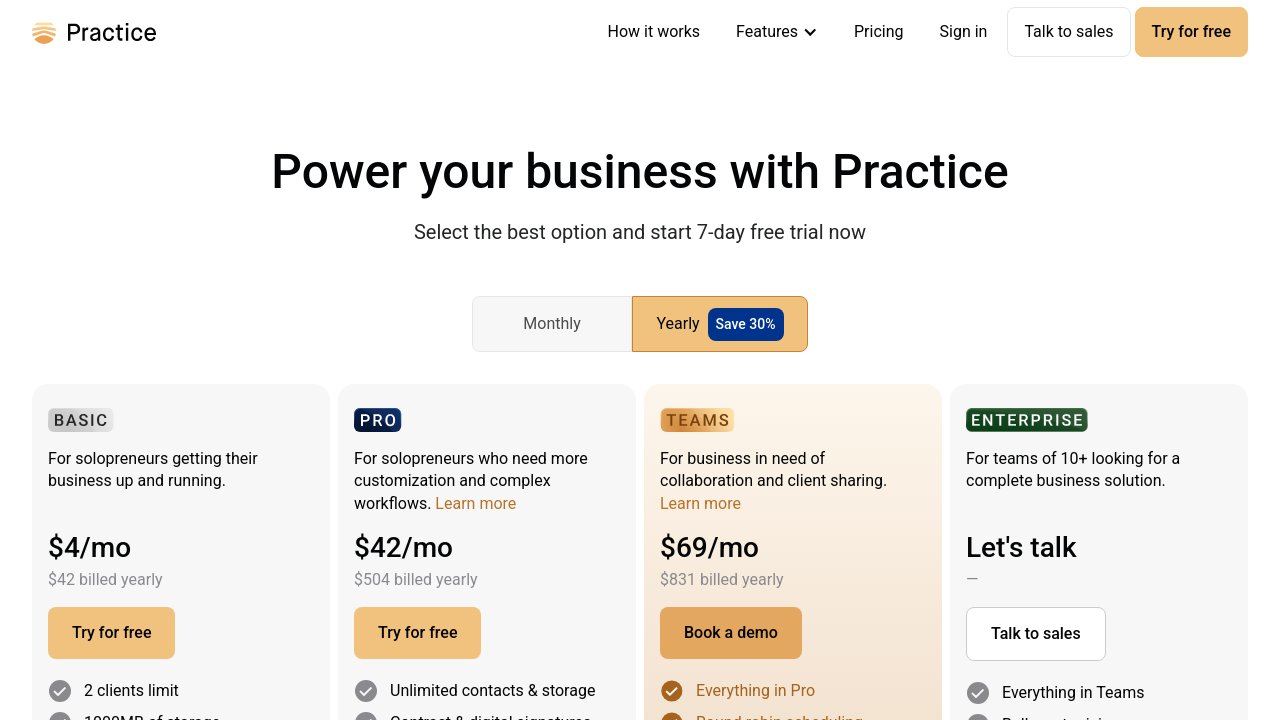1280x720 pixels.
Task: Open Learn more link in Pro card
Action: click(x=475, y=504)
